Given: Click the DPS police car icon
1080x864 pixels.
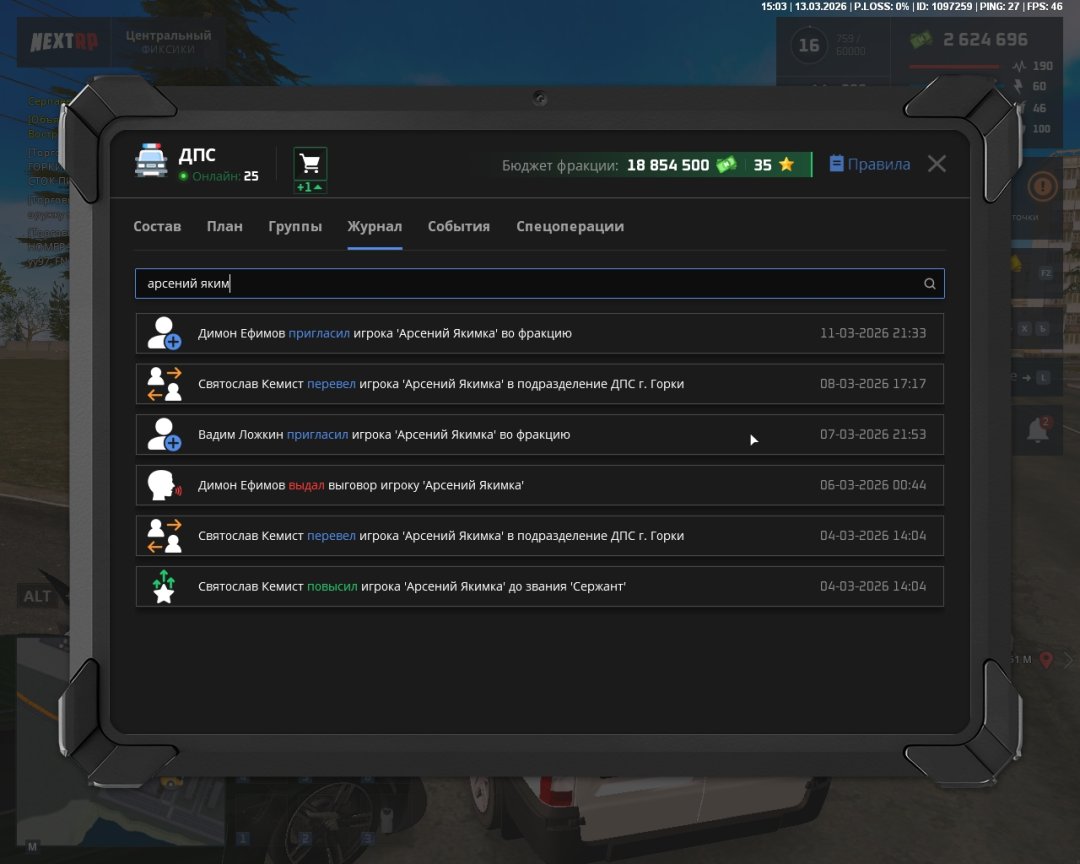Looking at the screenshot, I should (151, 162).
